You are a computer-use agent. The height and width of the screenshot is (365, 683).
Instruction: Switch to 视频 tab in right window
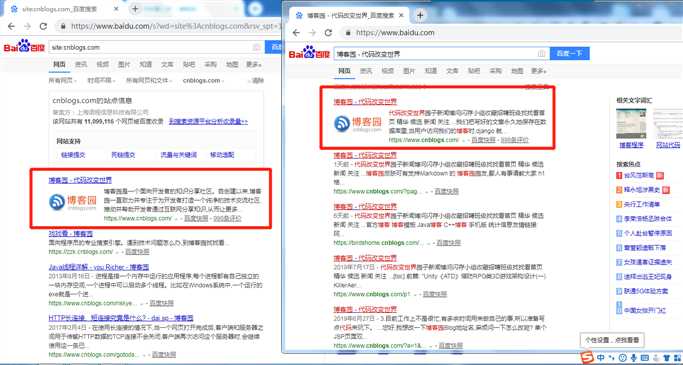[x=388, y=71]
